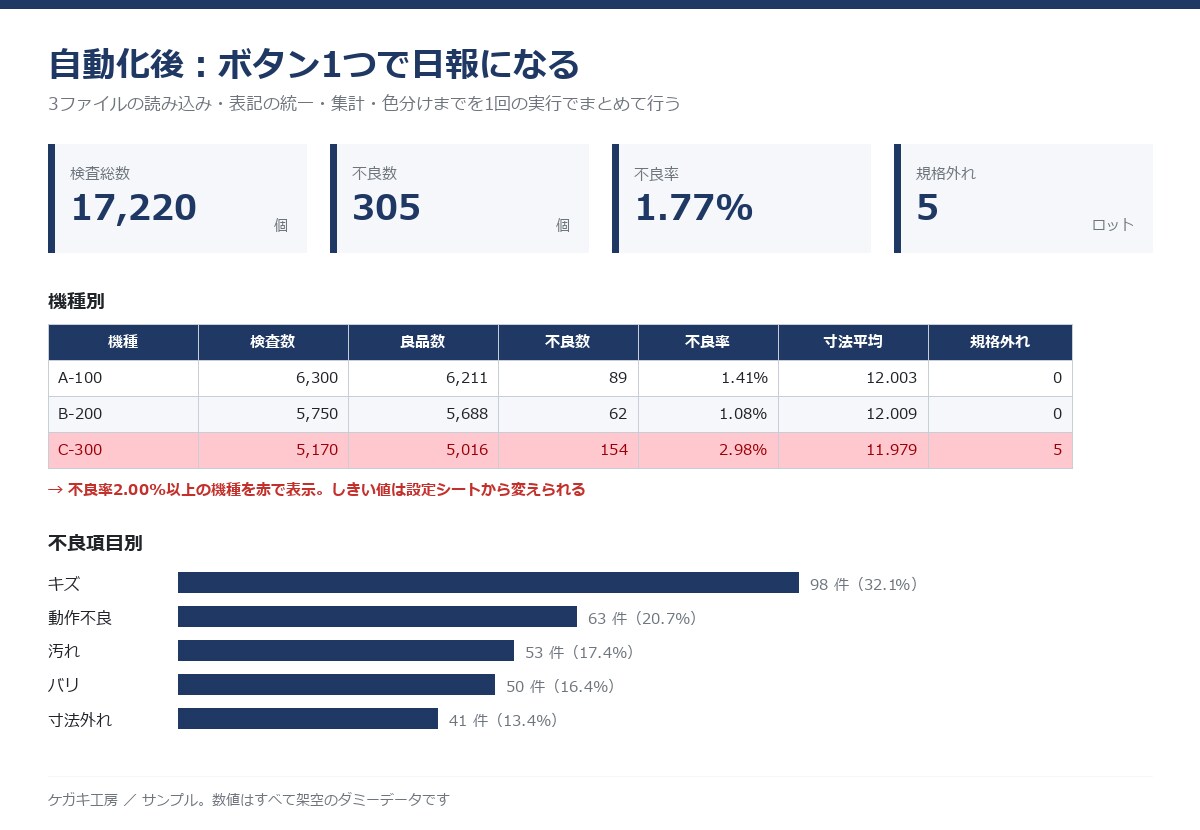The image size is (1200, 830).
Task: Click the footer ケガキ工房 sample note
Action: (249, 800)
